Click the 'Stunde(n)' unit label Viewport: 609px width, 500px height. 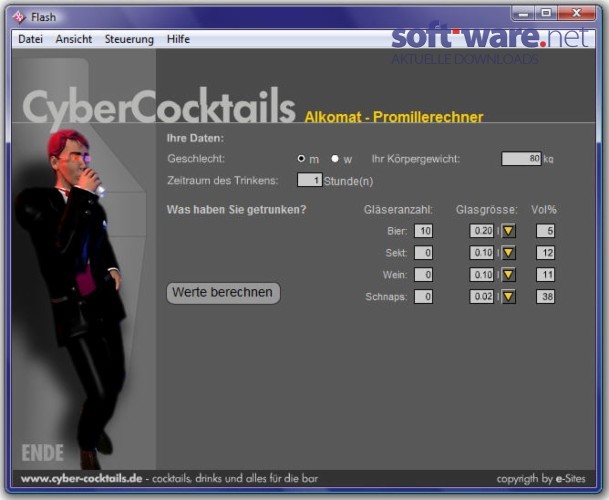348,181
